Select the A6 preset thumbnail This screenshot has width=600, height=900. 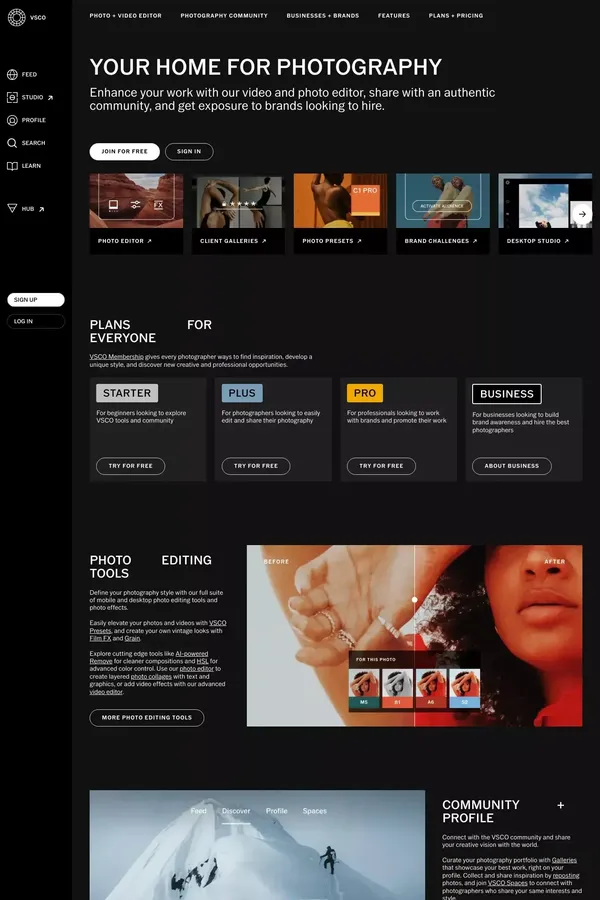[431, 688]
